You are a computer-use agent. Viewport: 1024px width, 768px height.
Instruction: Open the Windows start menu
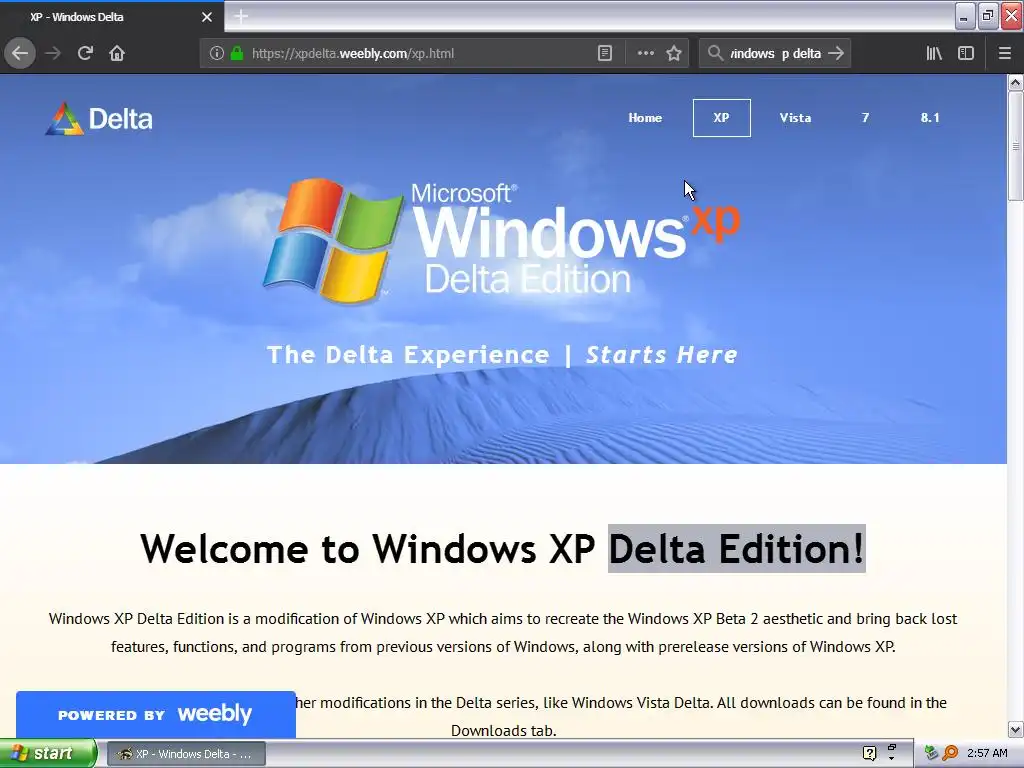(48, 754)
